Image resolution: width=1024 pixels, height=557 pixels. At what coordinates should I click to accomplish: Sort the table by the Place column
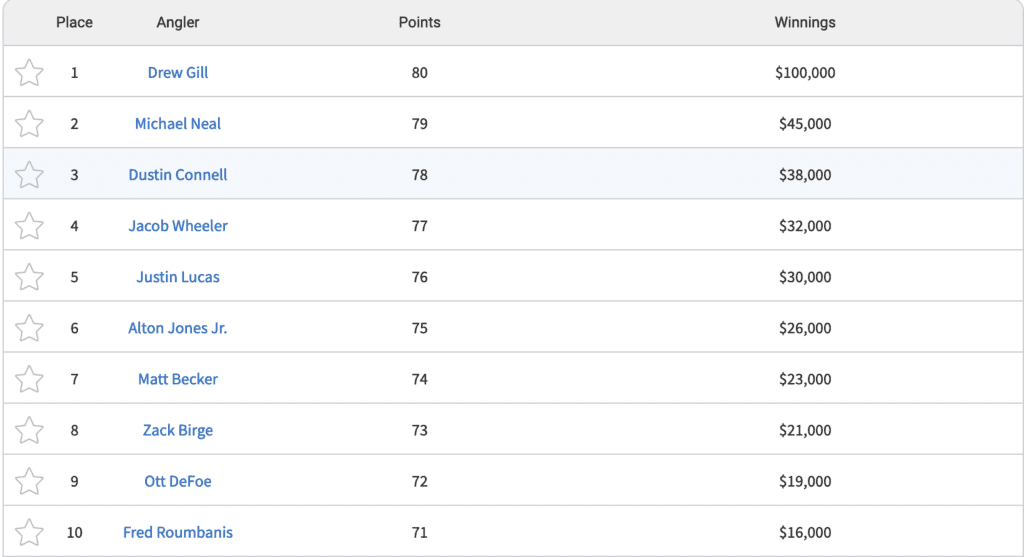pyautogui.click(x=74, y=22)
